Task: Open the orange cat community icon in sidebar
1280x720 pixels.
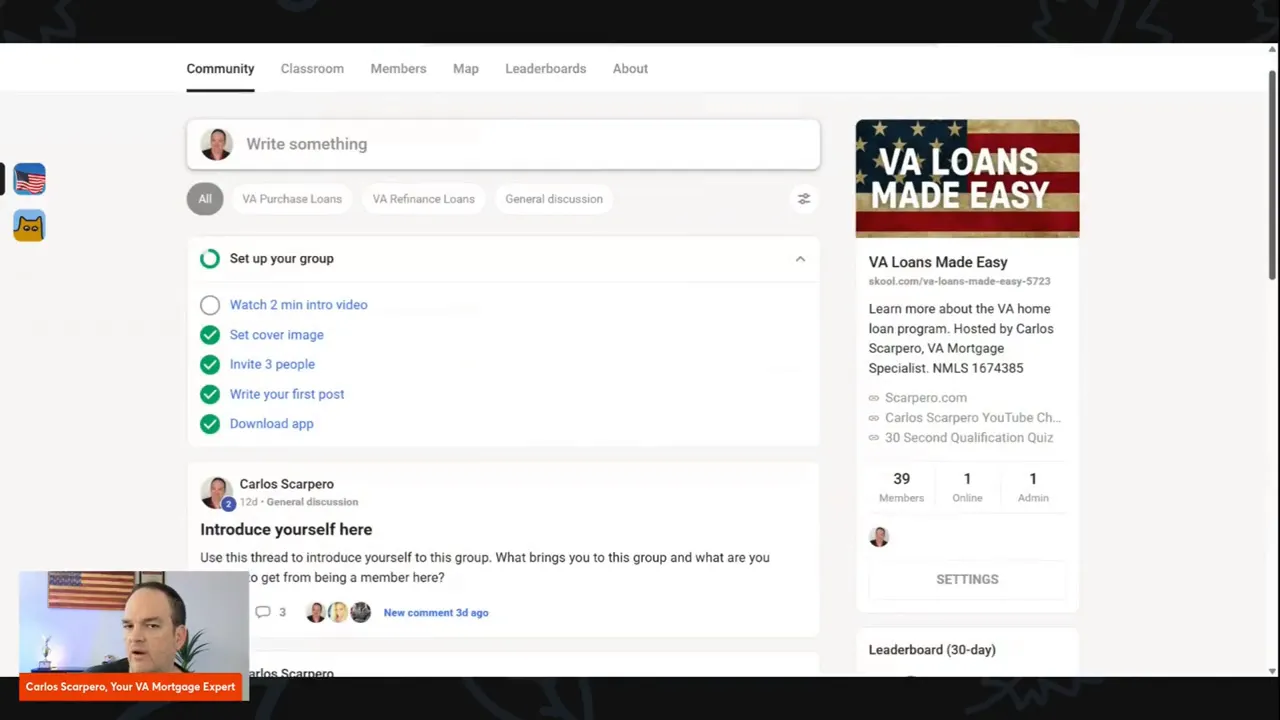Action: point(28,225)
